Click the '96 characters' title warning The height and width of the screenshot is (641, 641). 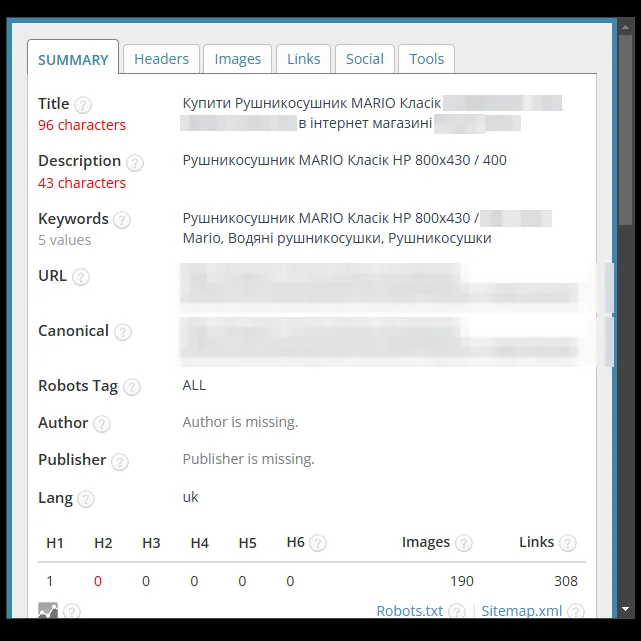(x=82, y=125)
